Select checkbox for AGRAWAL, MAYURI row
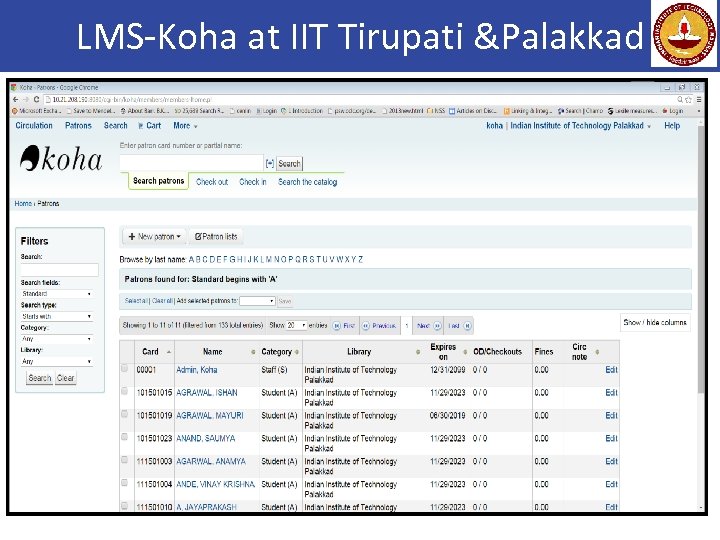720x540 pixels. pos(124,414)
